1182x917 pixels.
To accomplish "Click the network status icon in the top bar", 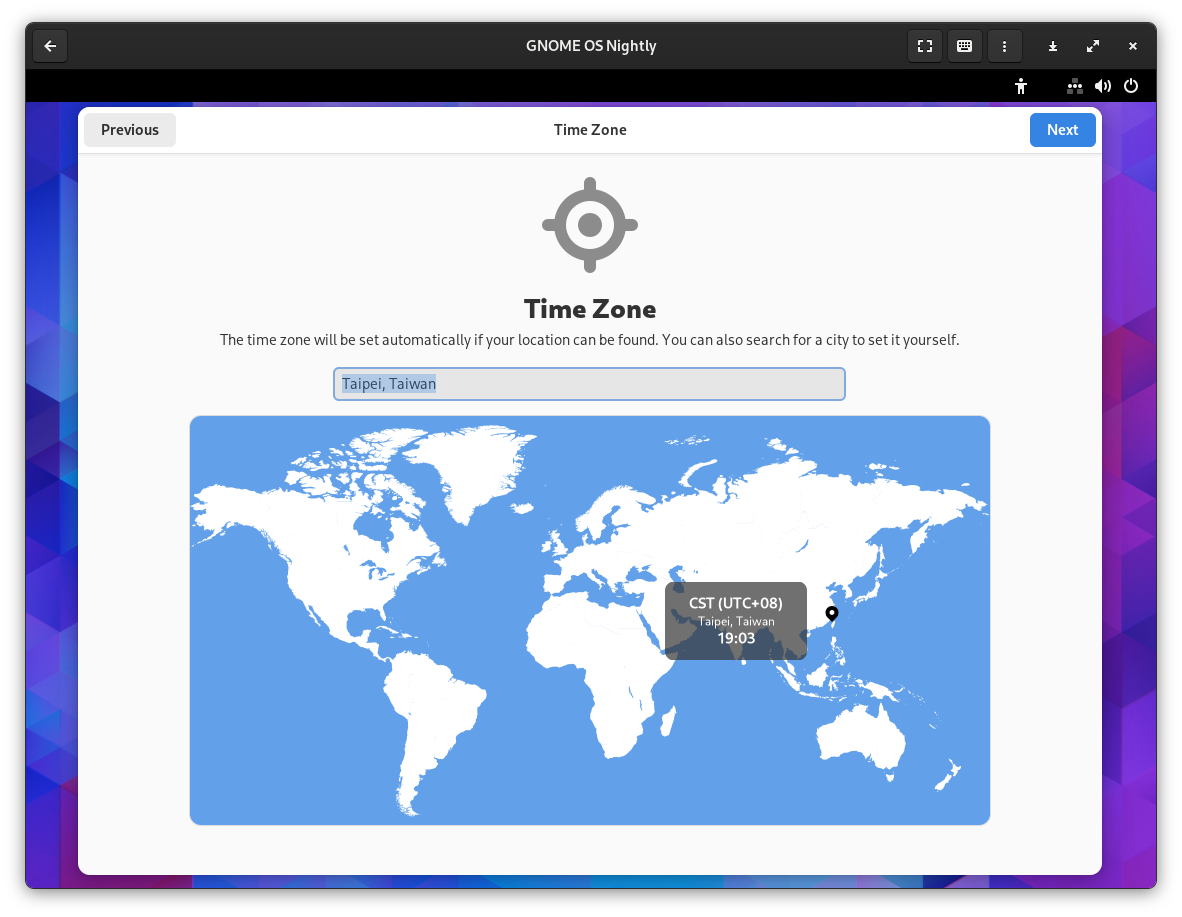I will click(x=1075, y=86).
